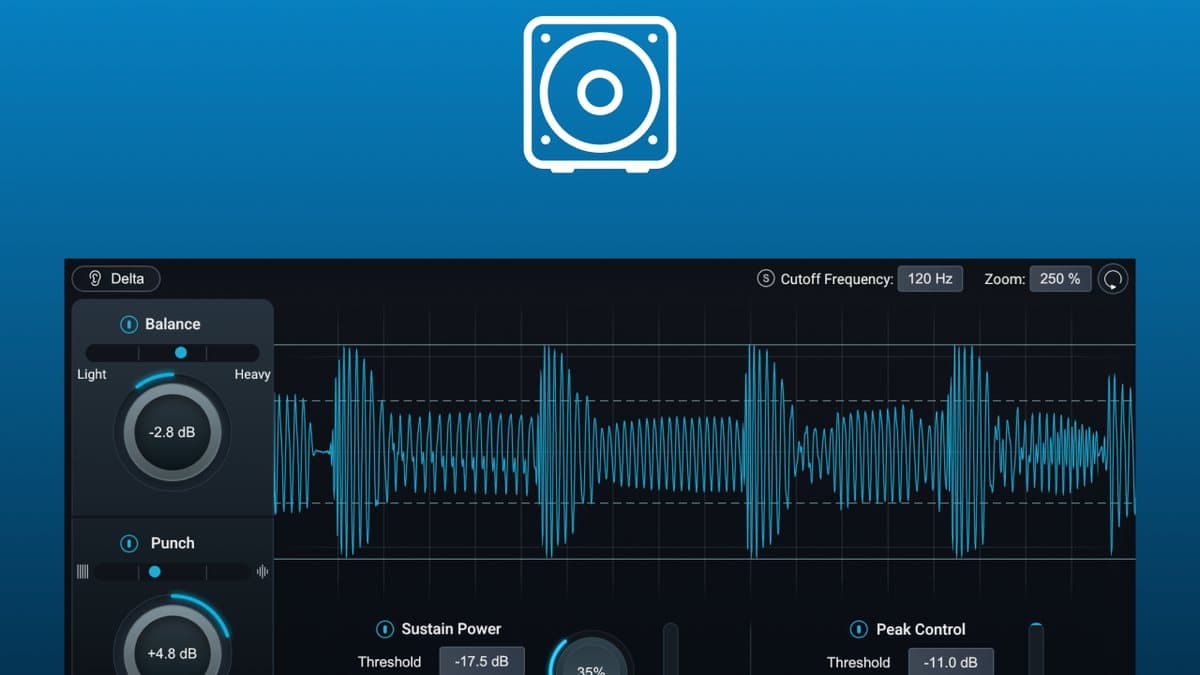Toggle the Sustain Power enable button
This screenshot has width=1200, height=675.
coord(385,629)
